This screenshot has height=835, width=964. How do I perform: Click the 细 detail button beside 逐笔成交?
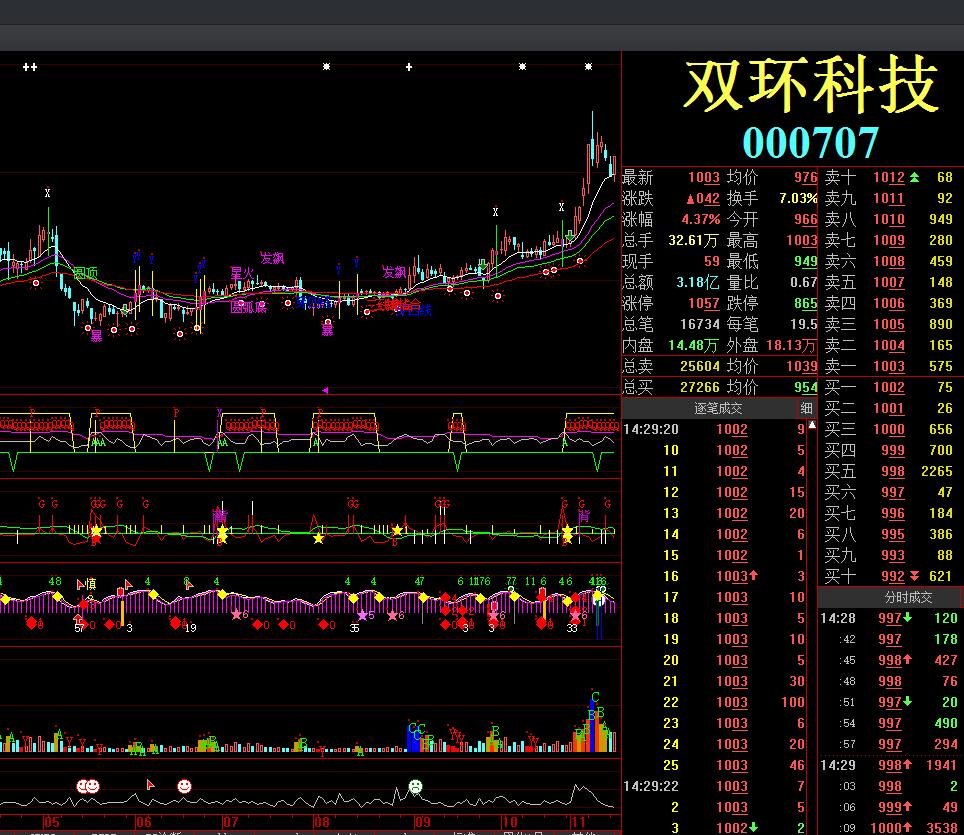[806, 408]
